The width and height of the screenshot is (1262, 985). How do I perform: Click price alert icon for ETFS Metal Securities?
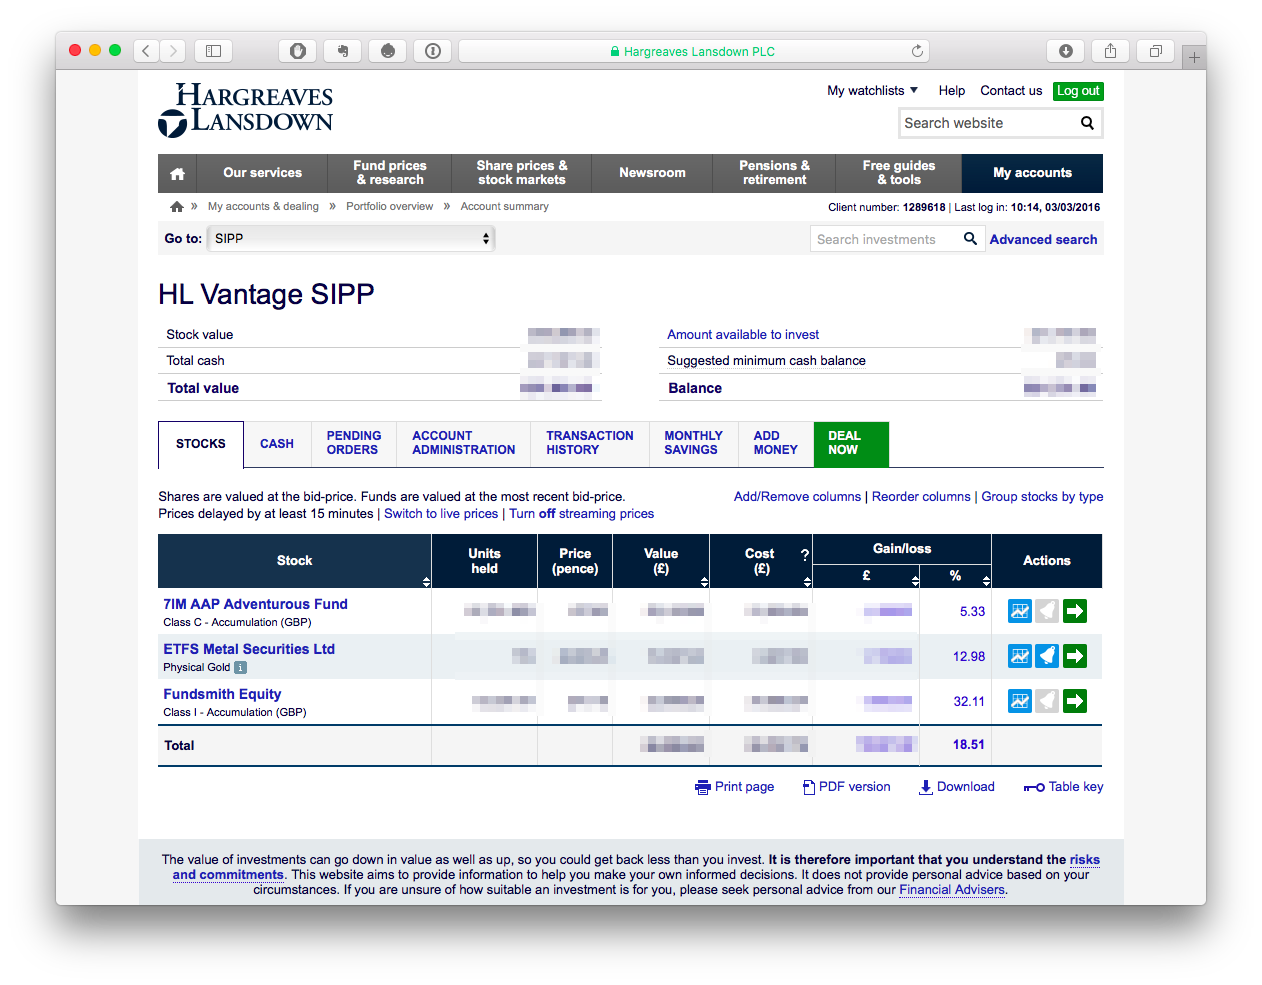1047,656
